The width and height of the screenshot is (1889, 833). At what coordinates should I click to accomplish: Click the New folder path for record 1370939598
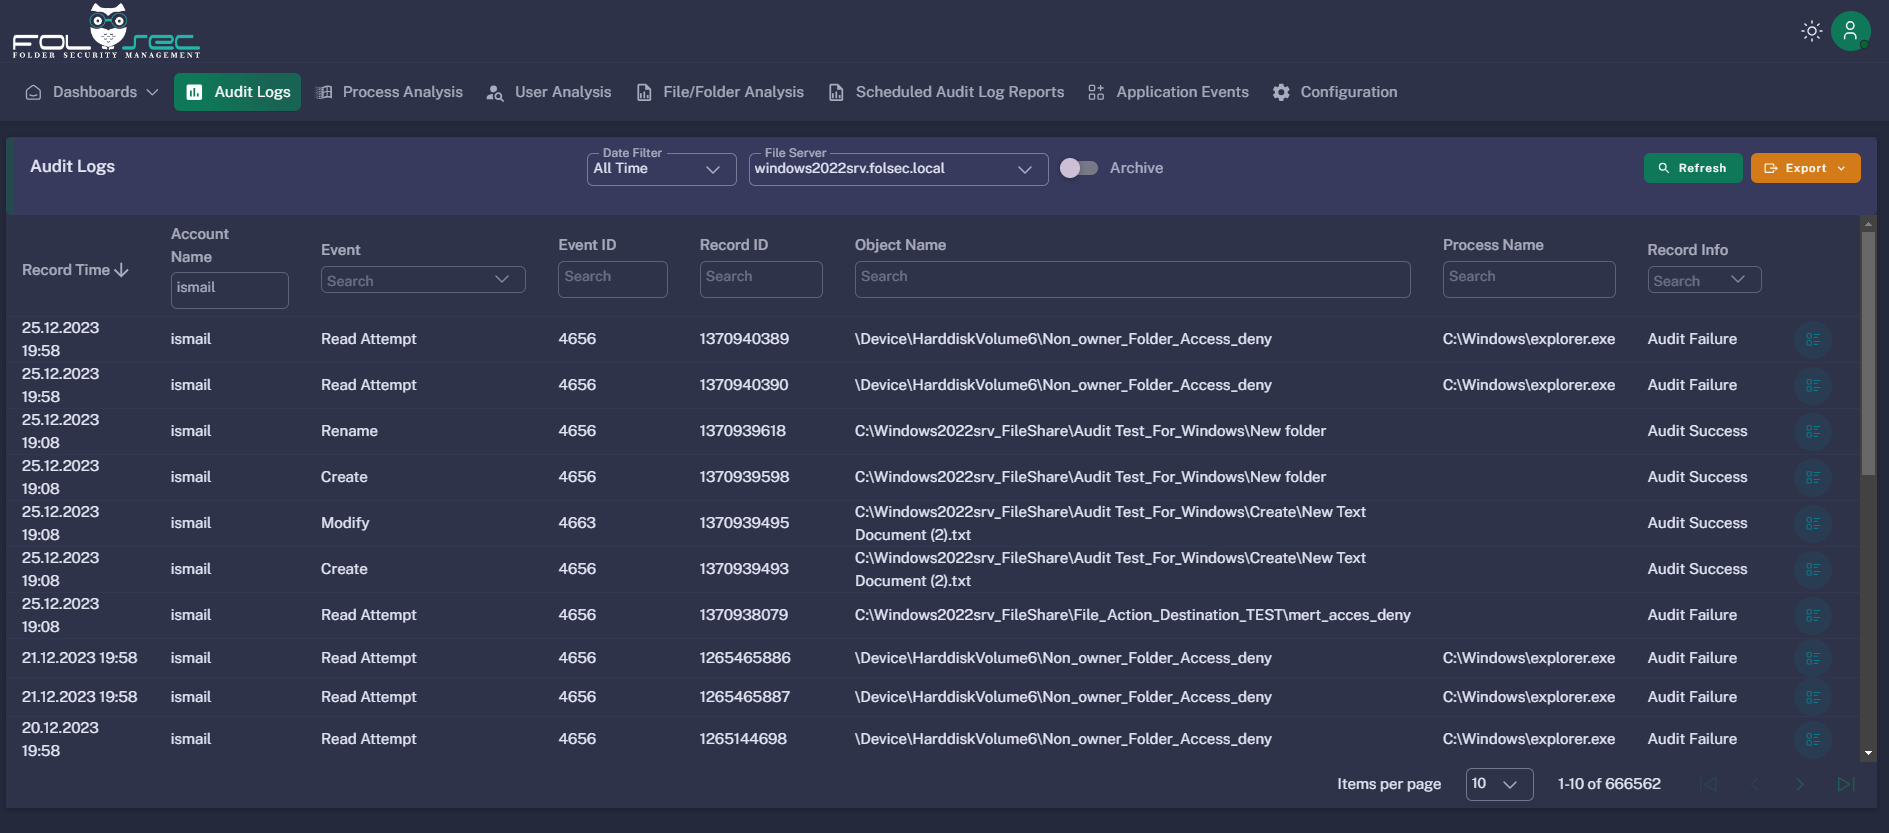1090,477
